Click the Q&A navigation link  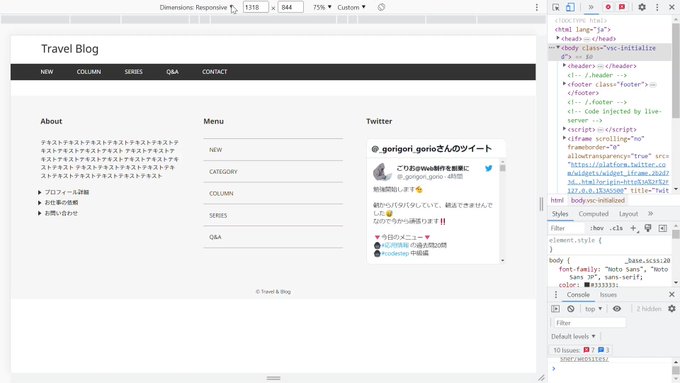pyautogui.click(x=172, y=72)
